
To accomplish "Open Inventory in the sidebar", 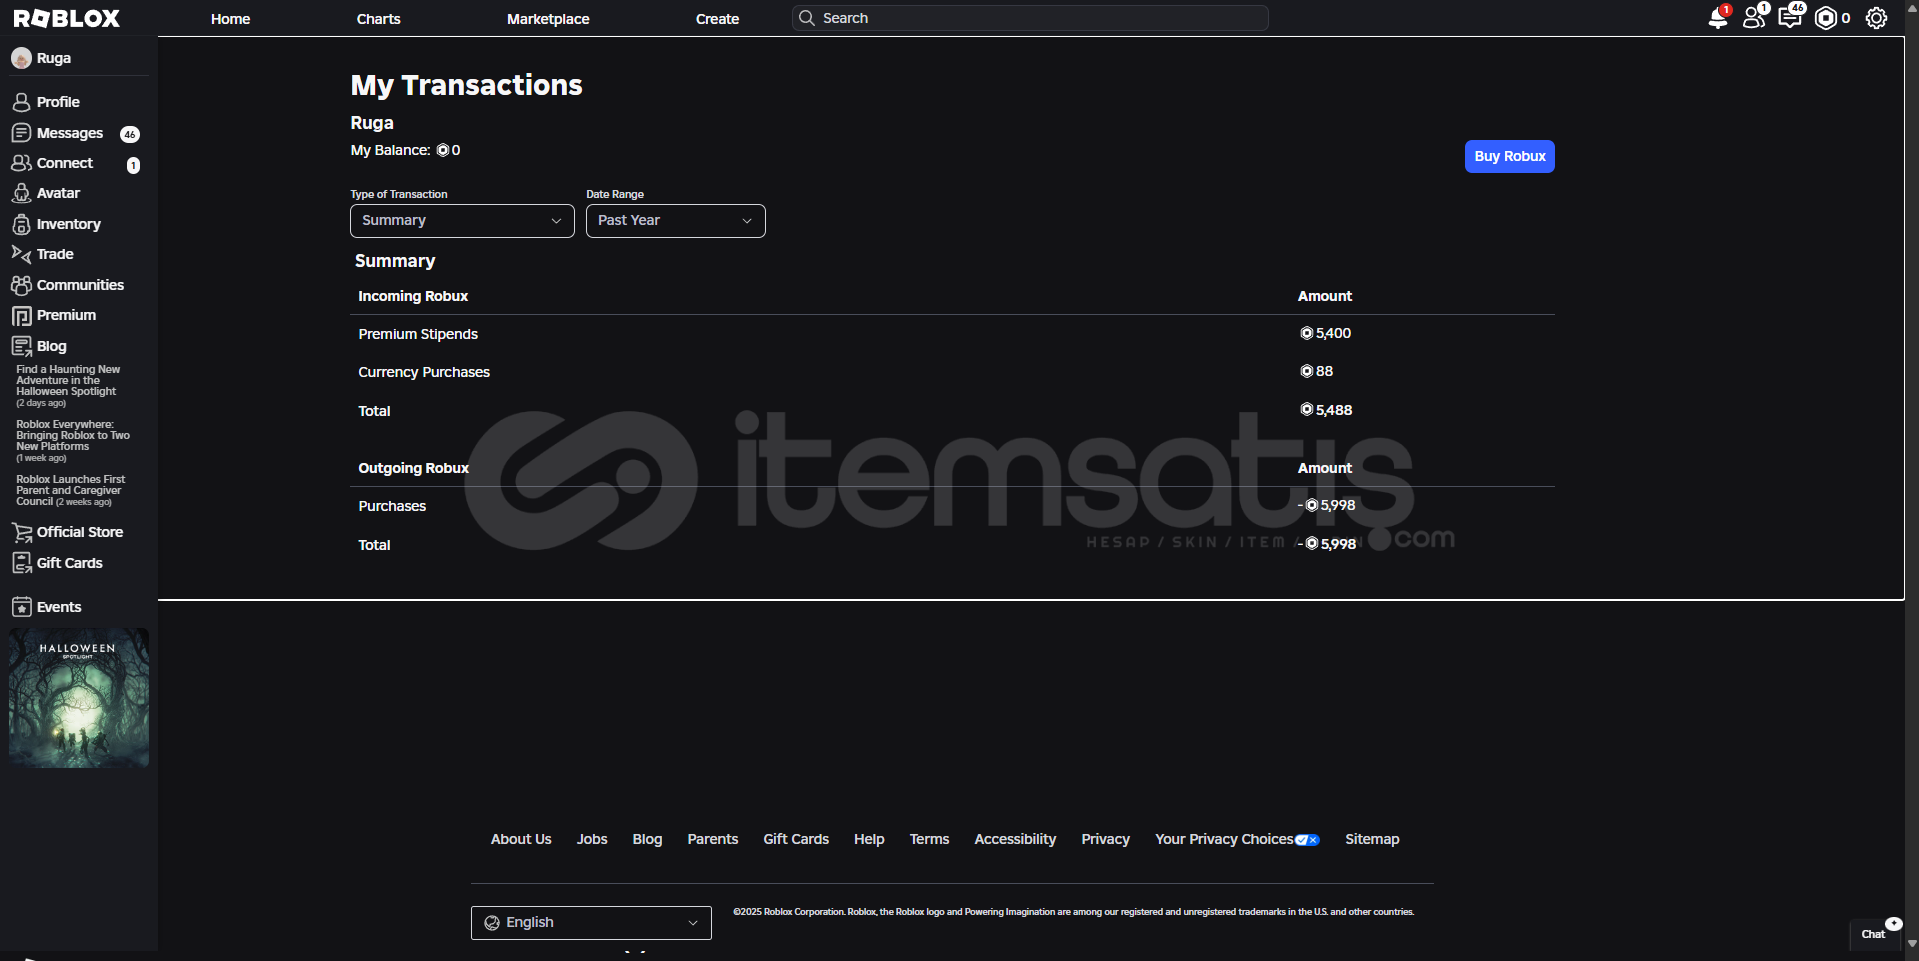I will tap(68, 224).
